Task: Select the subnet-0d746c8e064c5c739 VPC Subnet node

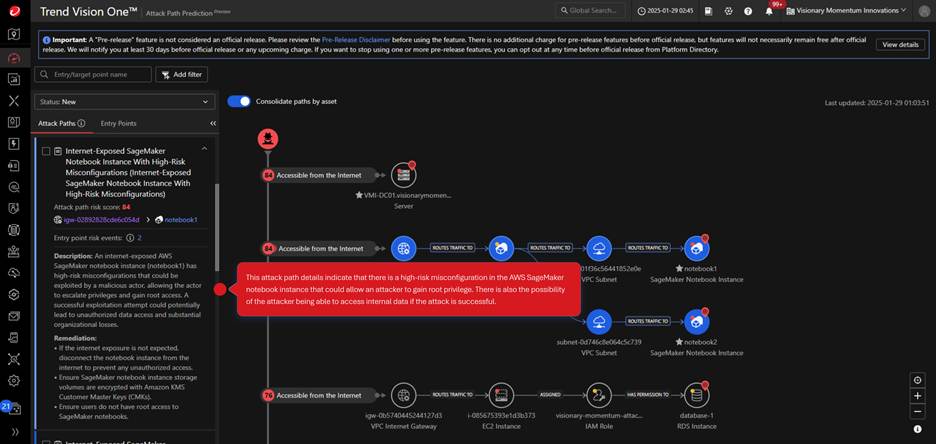Action: click(599, 322)
